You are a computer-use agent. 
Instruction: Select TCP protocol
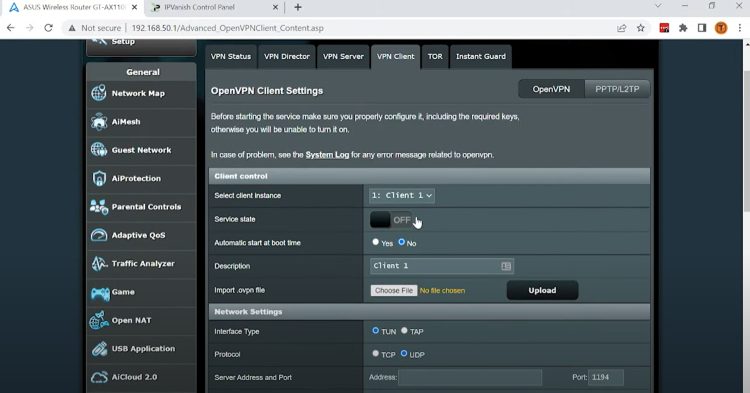[375, 353]
